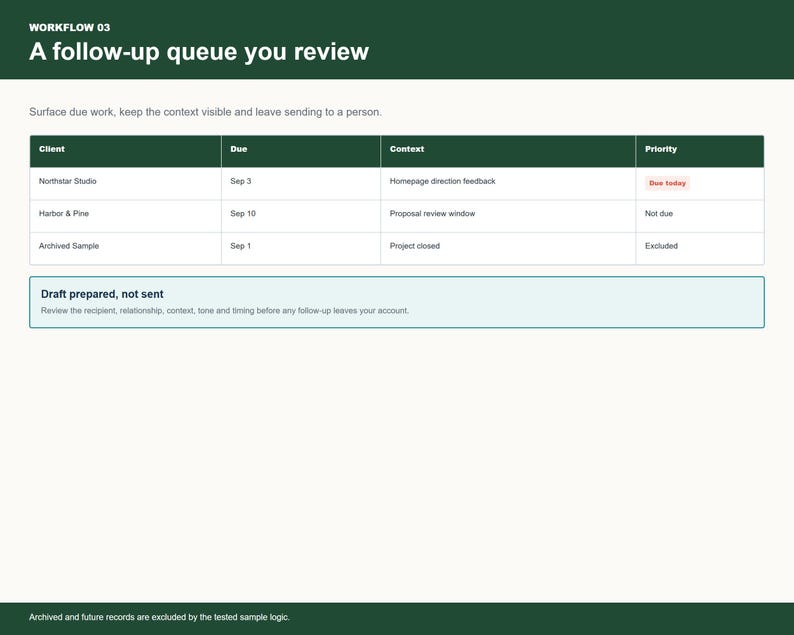
Task: Click Homepage direction feedback context cell
Action: coord(508,183)
